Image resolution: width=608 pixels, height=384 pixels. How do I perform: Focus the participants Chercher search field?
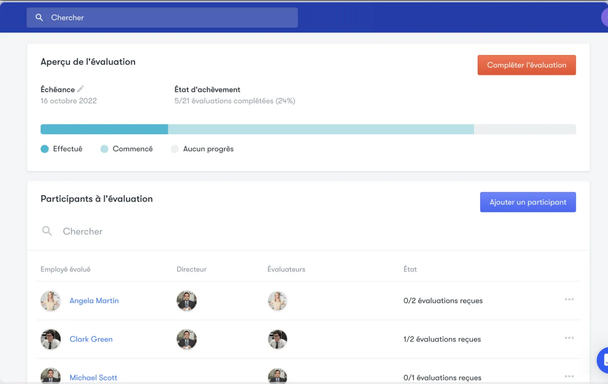(308, 231)
